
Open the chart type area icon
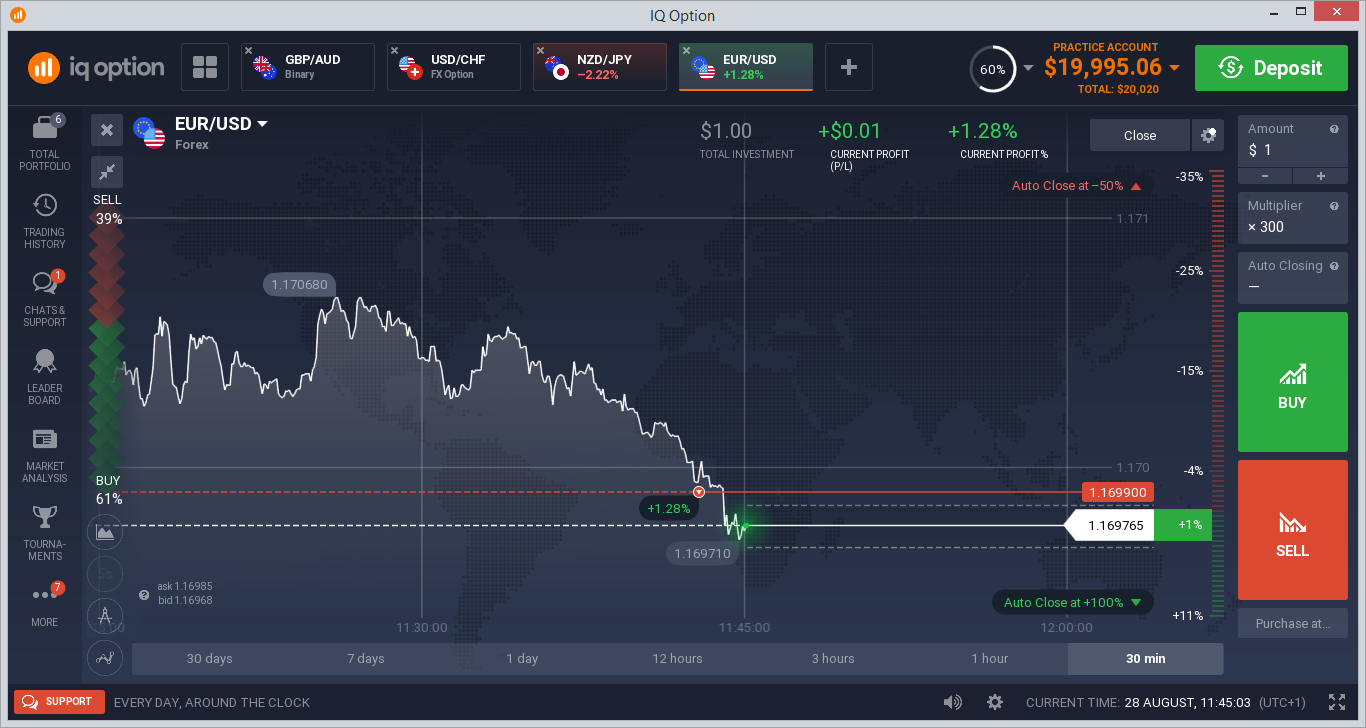click(105, 532)
